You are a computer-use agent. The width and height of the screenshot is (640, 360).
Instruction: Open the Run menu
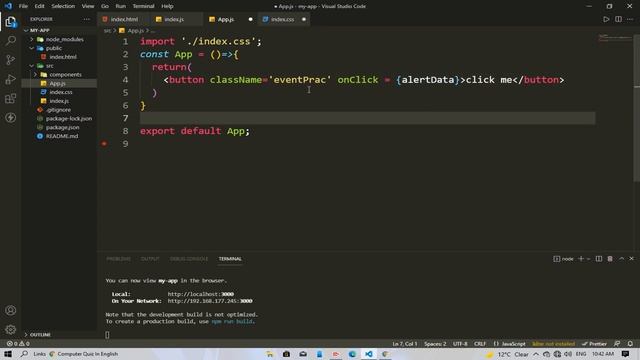120,6
